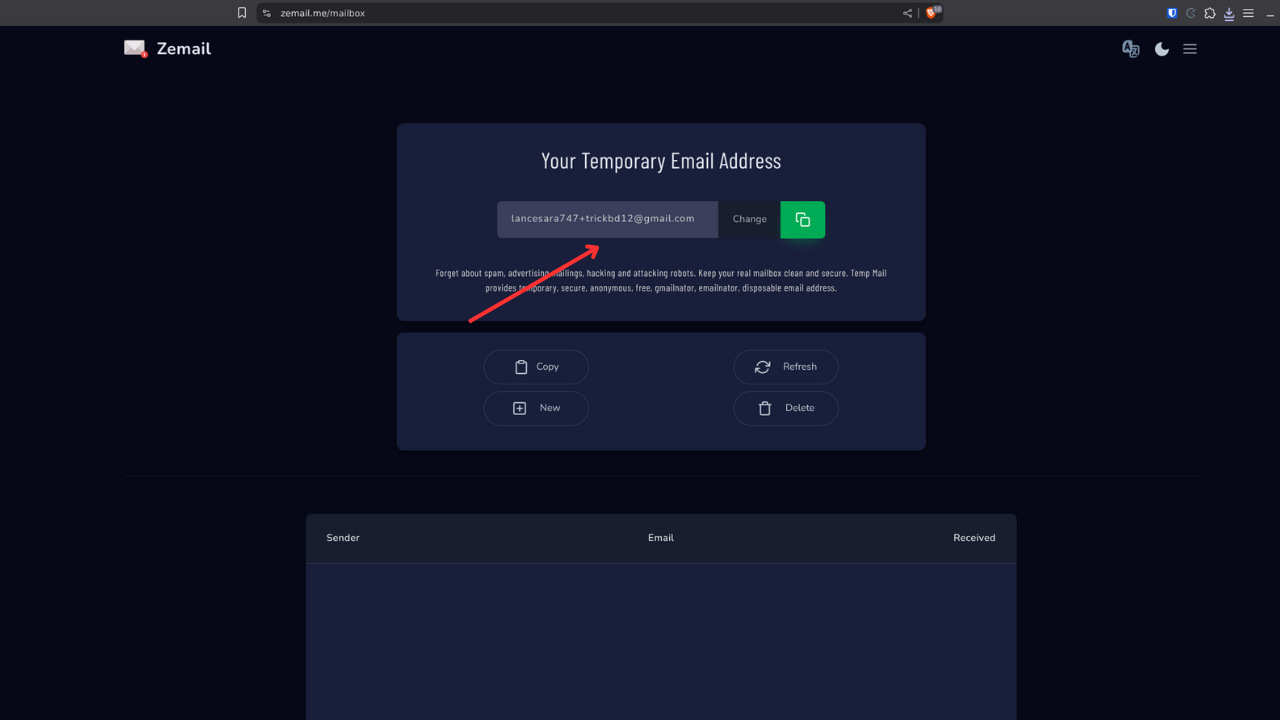Click the Copy button with clipboard icon
The width and height of the screenshot is (1280, 720).
[x=536, y=367]
